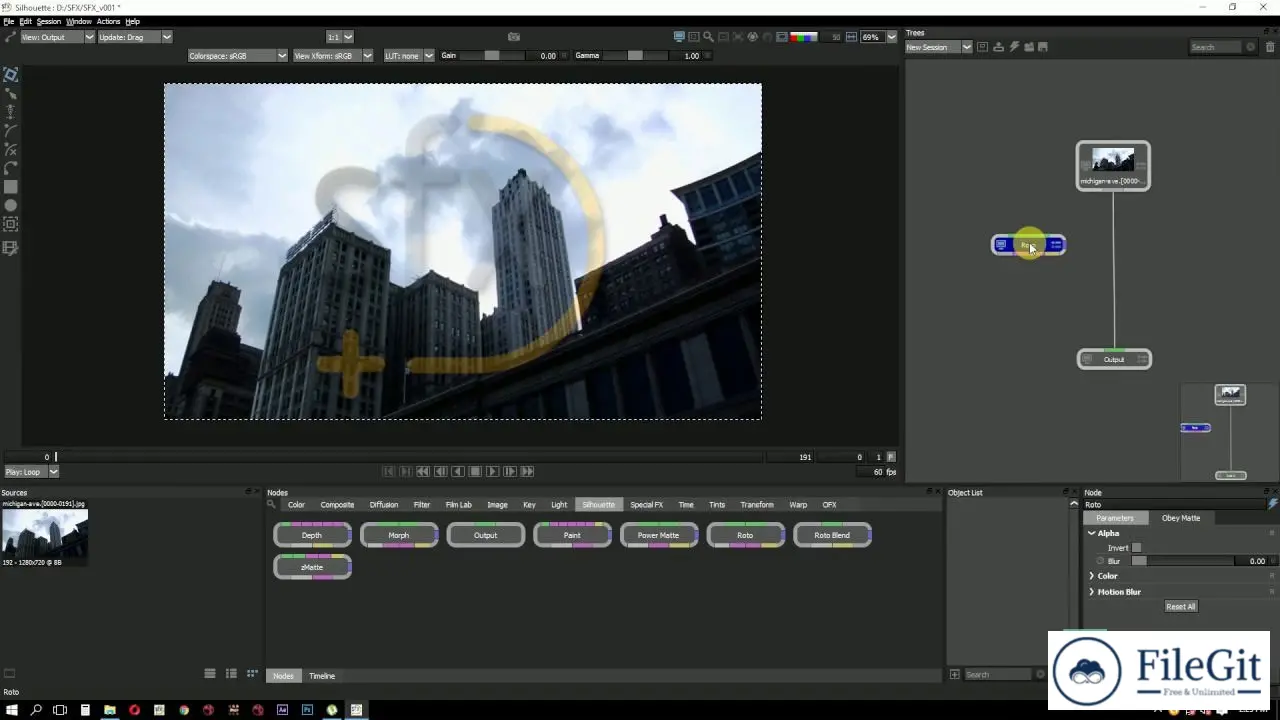The height and width of the screenshot is (720, 1280).
Task: Collapse the Alpha section
Action: point(1091,533)
